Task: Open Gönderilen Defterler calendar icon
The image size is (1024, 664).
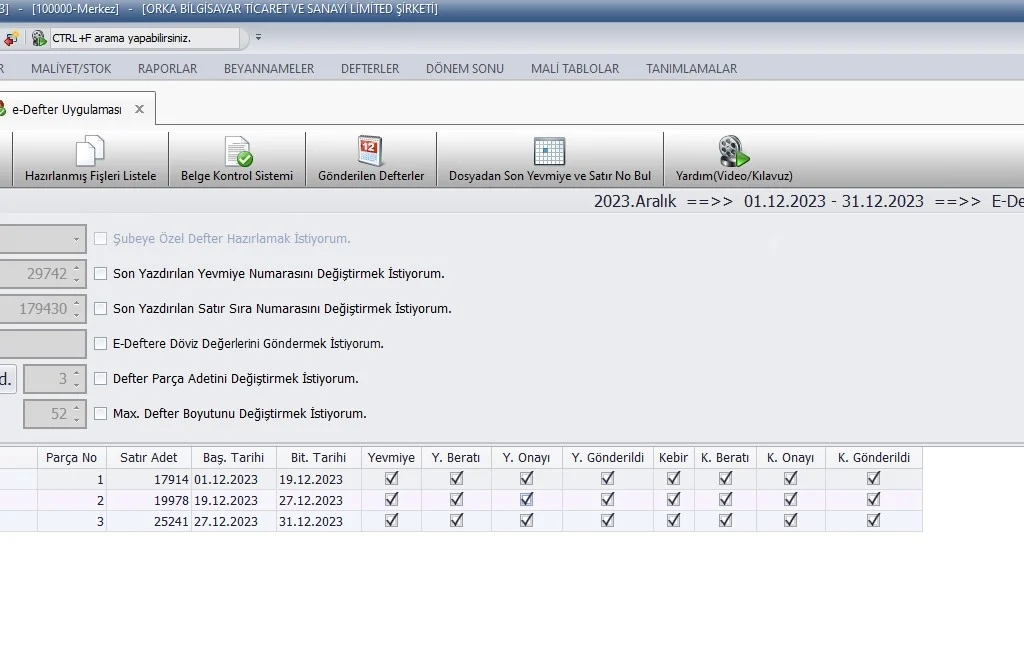Action: (x=371, y=152)
